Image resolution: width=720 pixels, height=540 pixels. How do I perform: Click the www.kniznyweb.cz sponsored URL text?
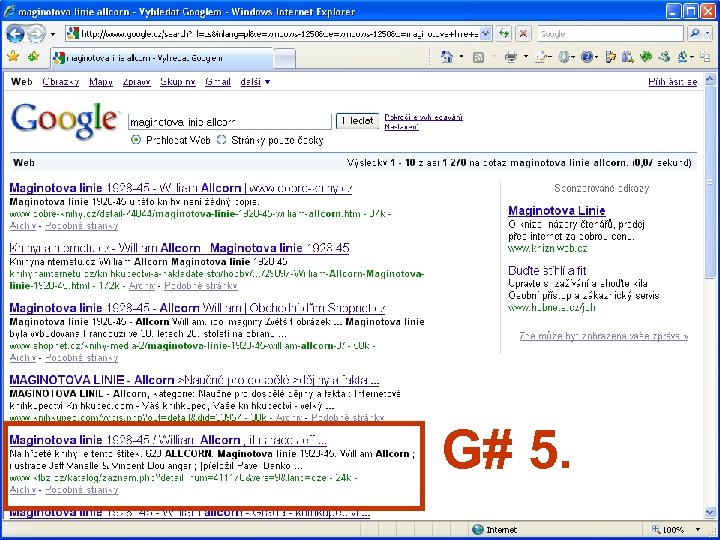[x=547, y=248]
